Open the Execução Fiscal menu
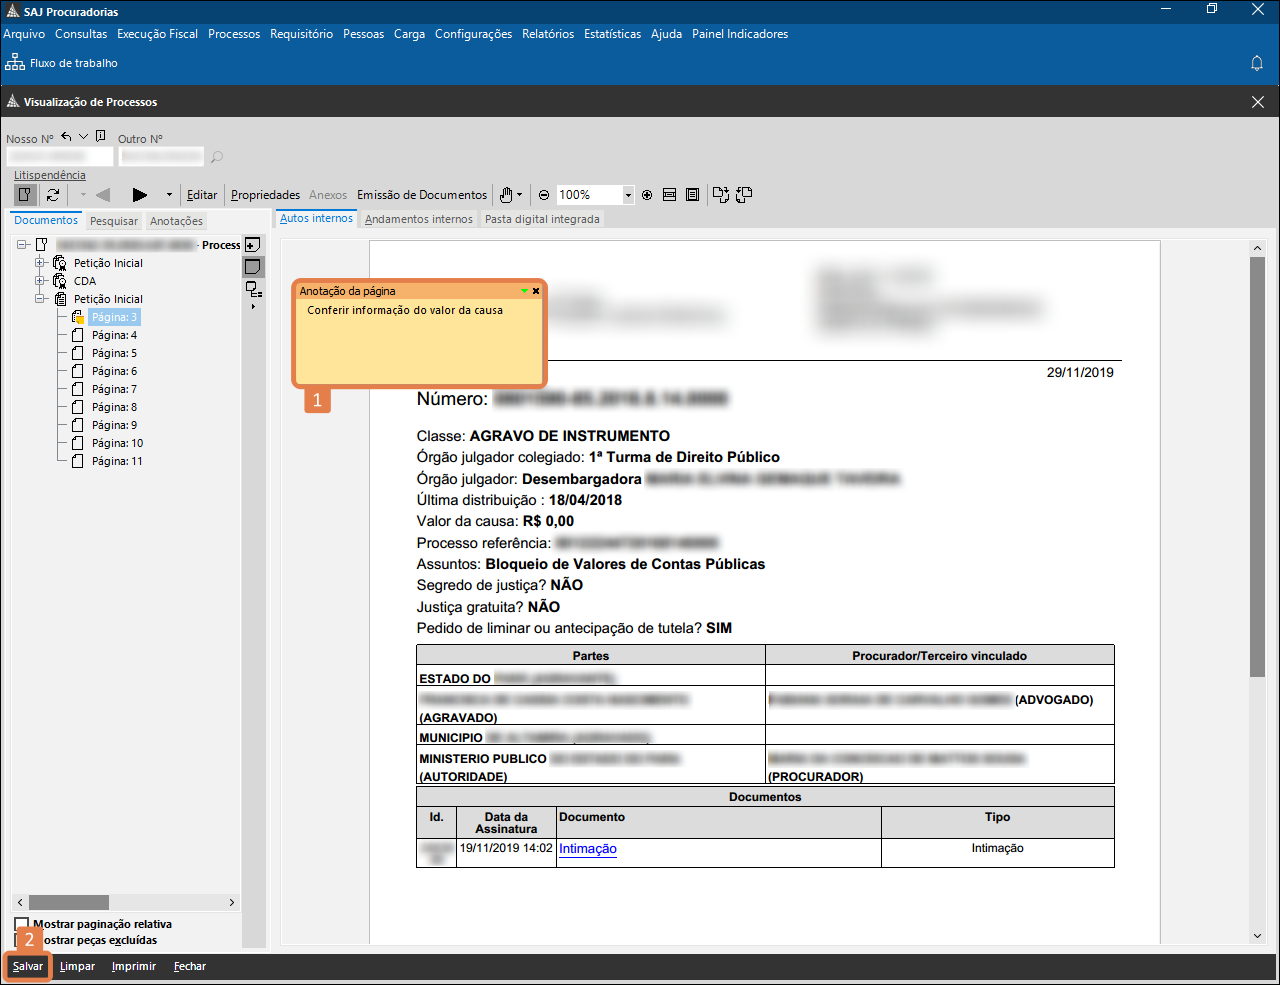This screenshot has width=1280, height=985. [x=157, y=34]
